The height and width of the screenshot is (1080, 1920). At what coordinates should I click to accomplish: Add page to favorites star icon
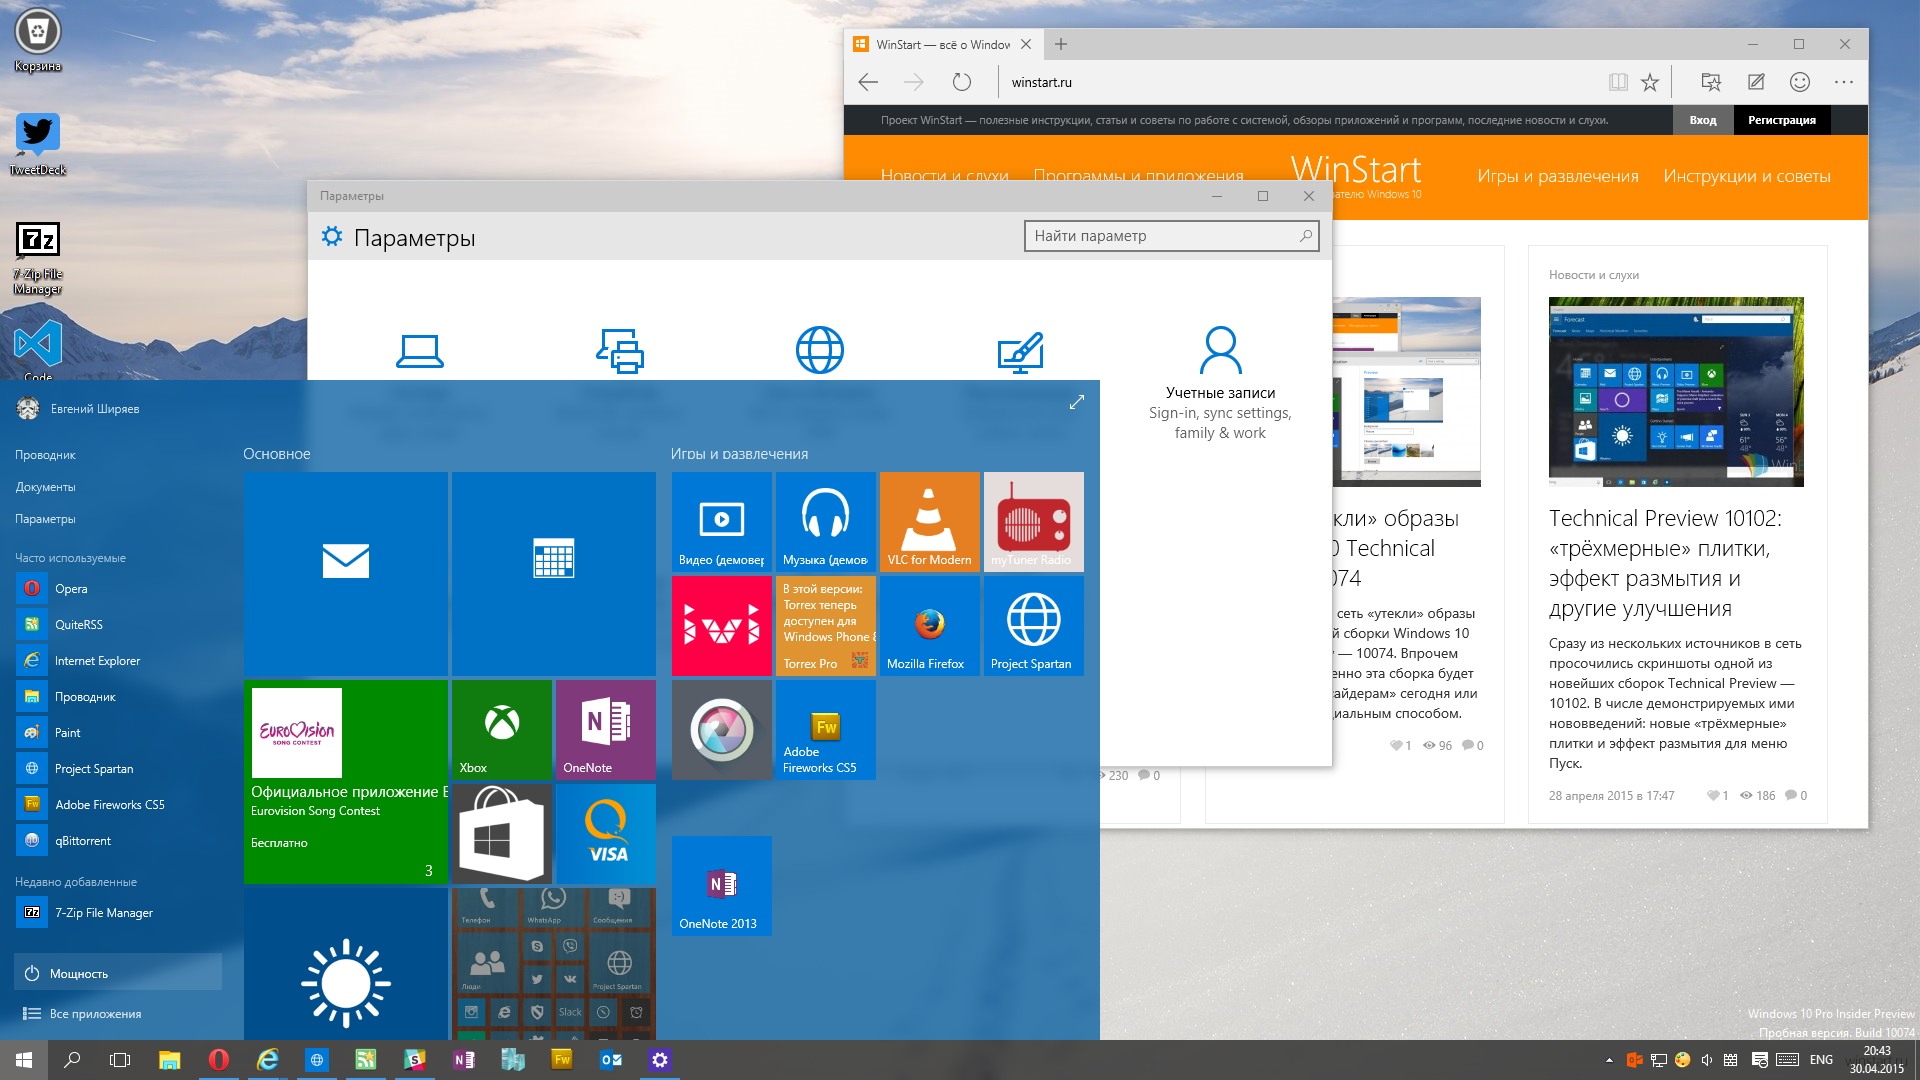(1650, 82)
